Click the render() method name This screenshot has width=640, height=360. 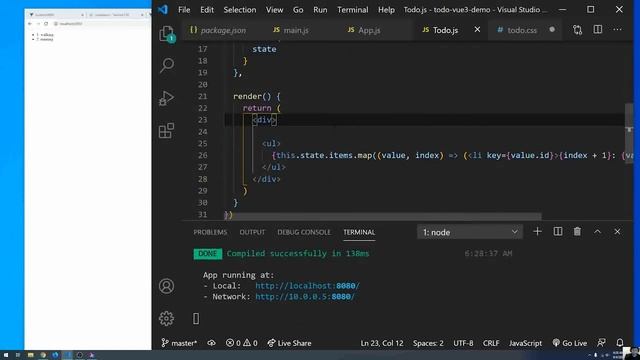click(247, 97)
